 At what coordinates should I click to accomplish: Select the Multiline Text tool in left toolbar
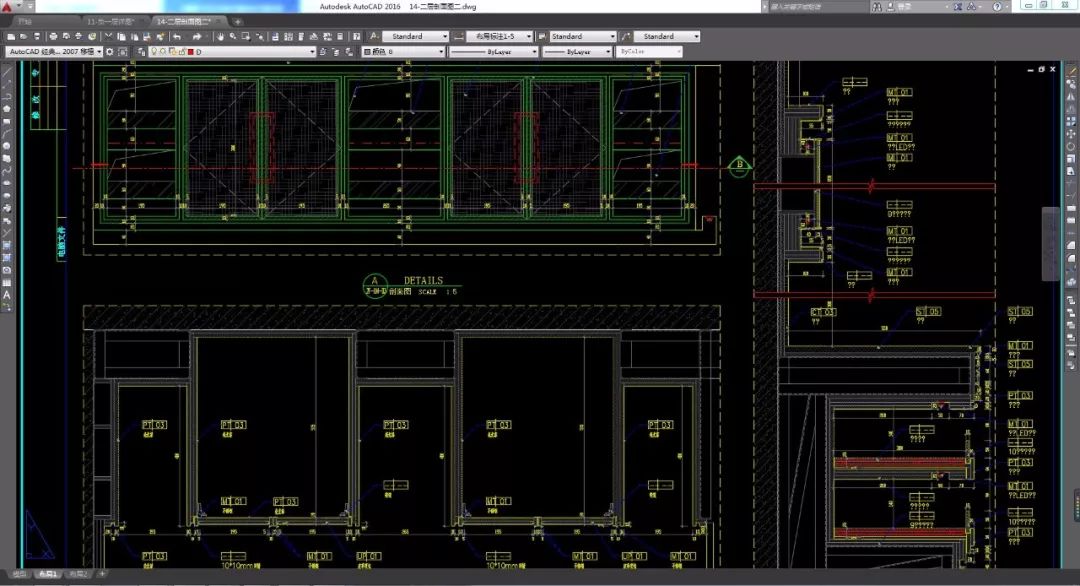point(7,296)
